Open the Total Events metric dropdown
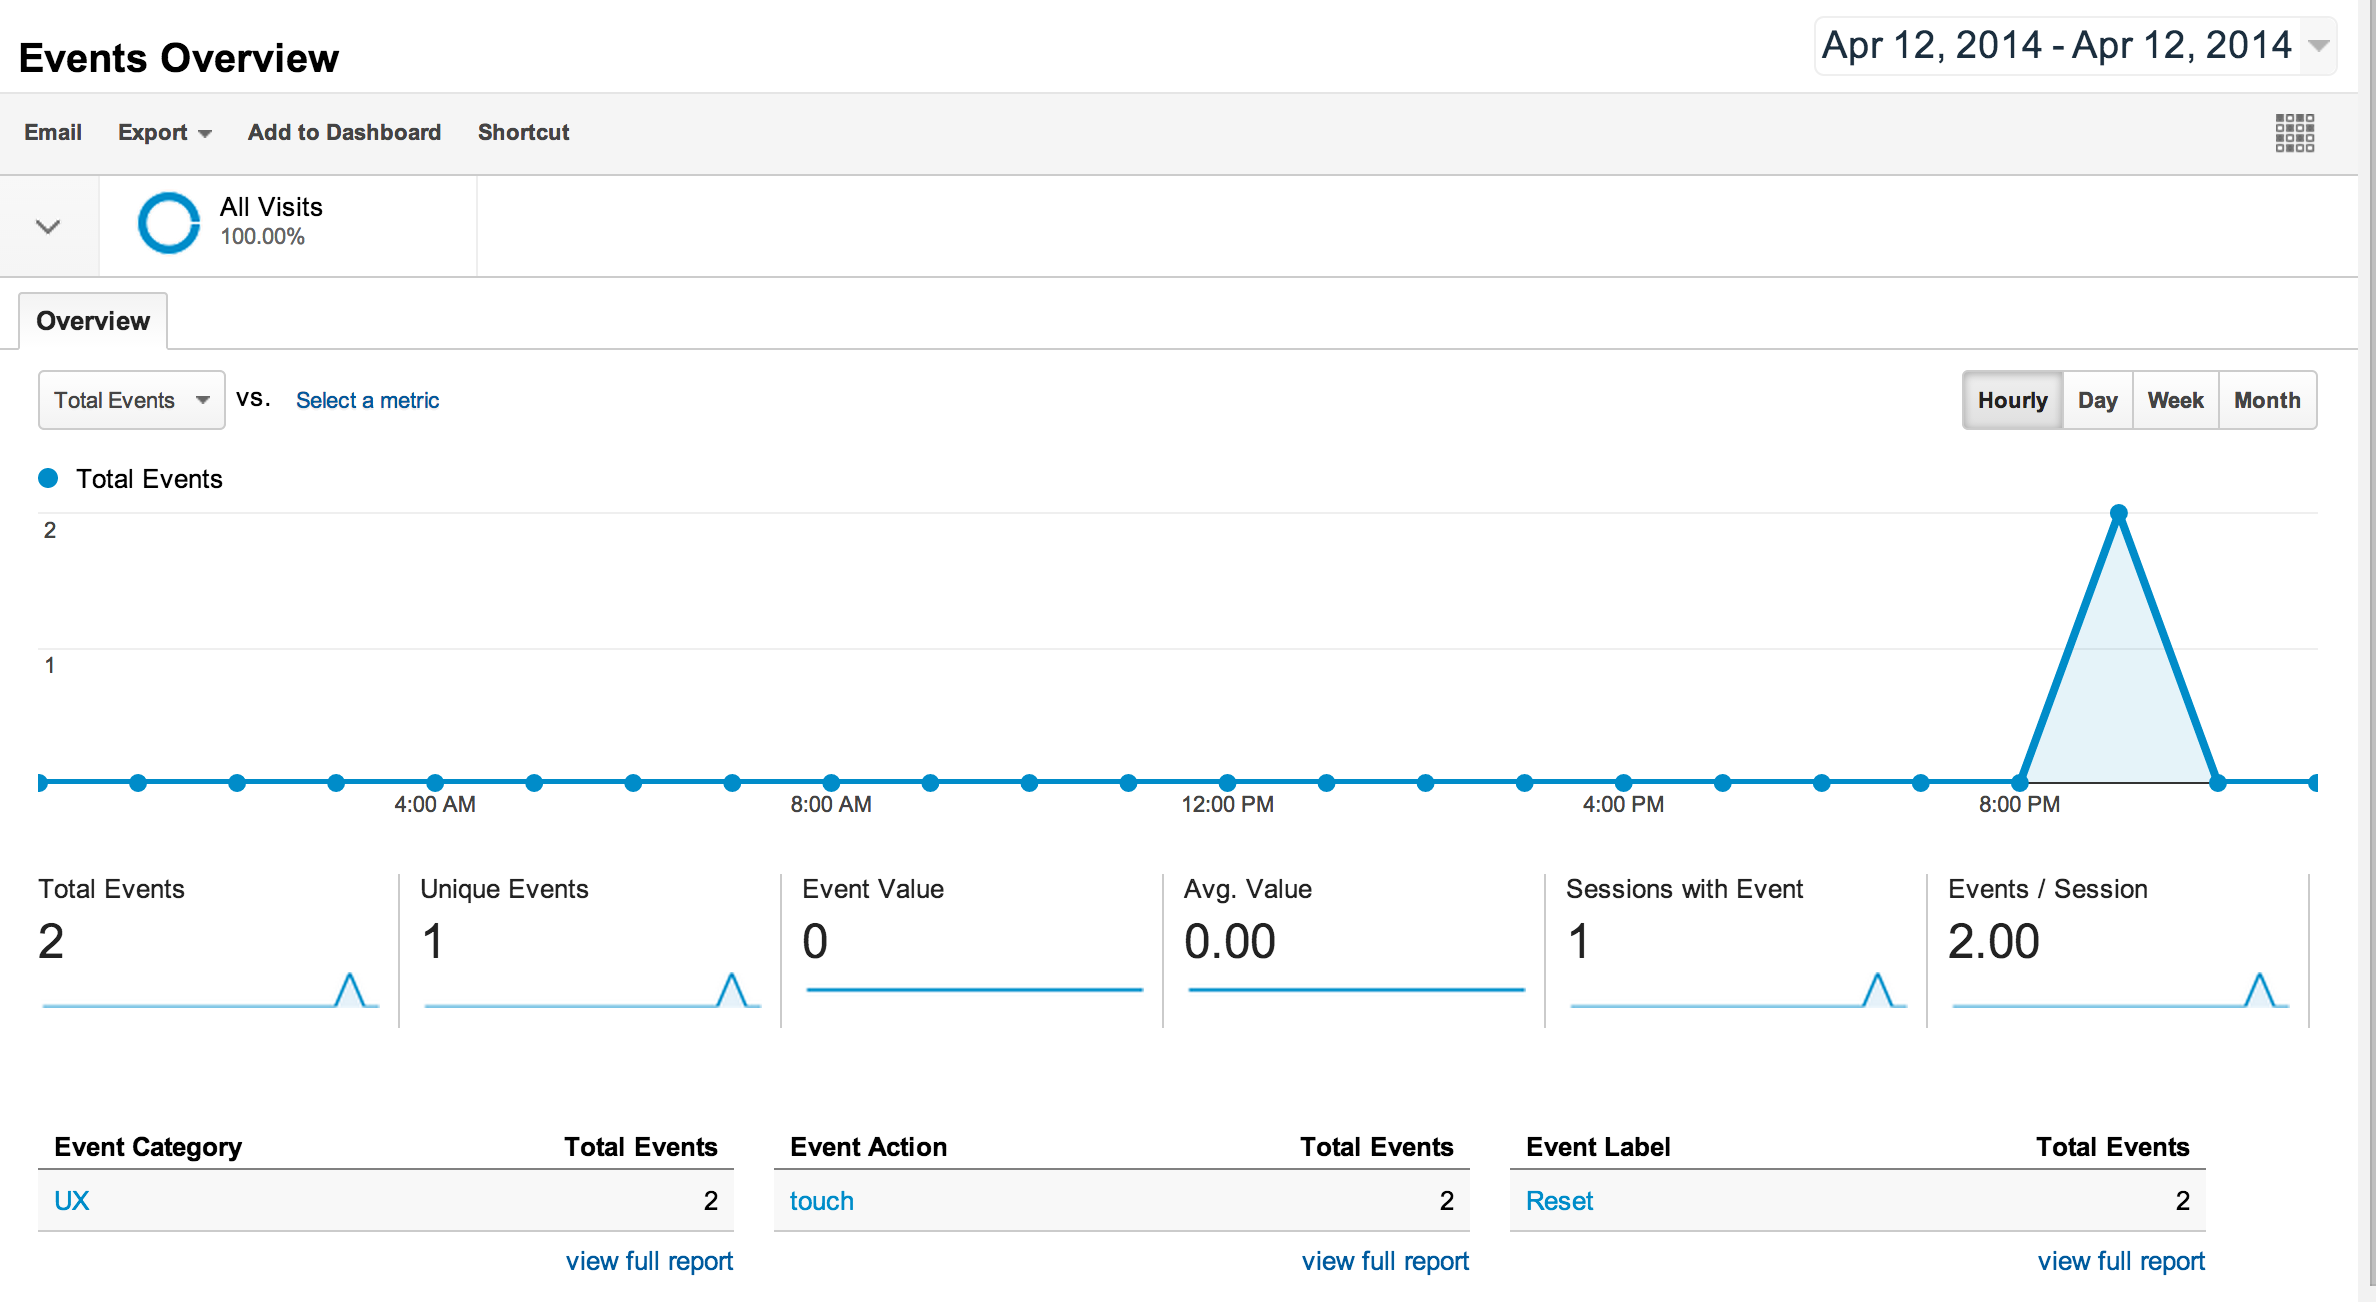This screenshot has height=1302, width=2376. (x=131, y=400)
